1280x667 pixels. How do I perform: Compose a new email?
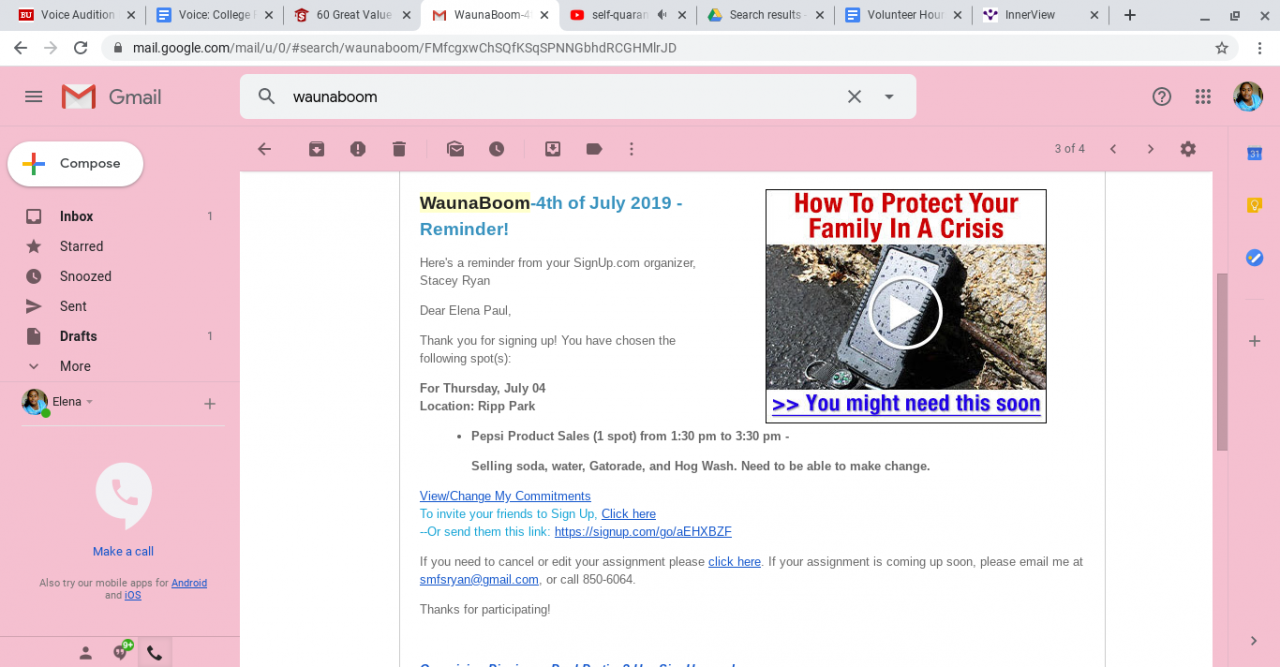pyautogui.click(x=76, y=164)
